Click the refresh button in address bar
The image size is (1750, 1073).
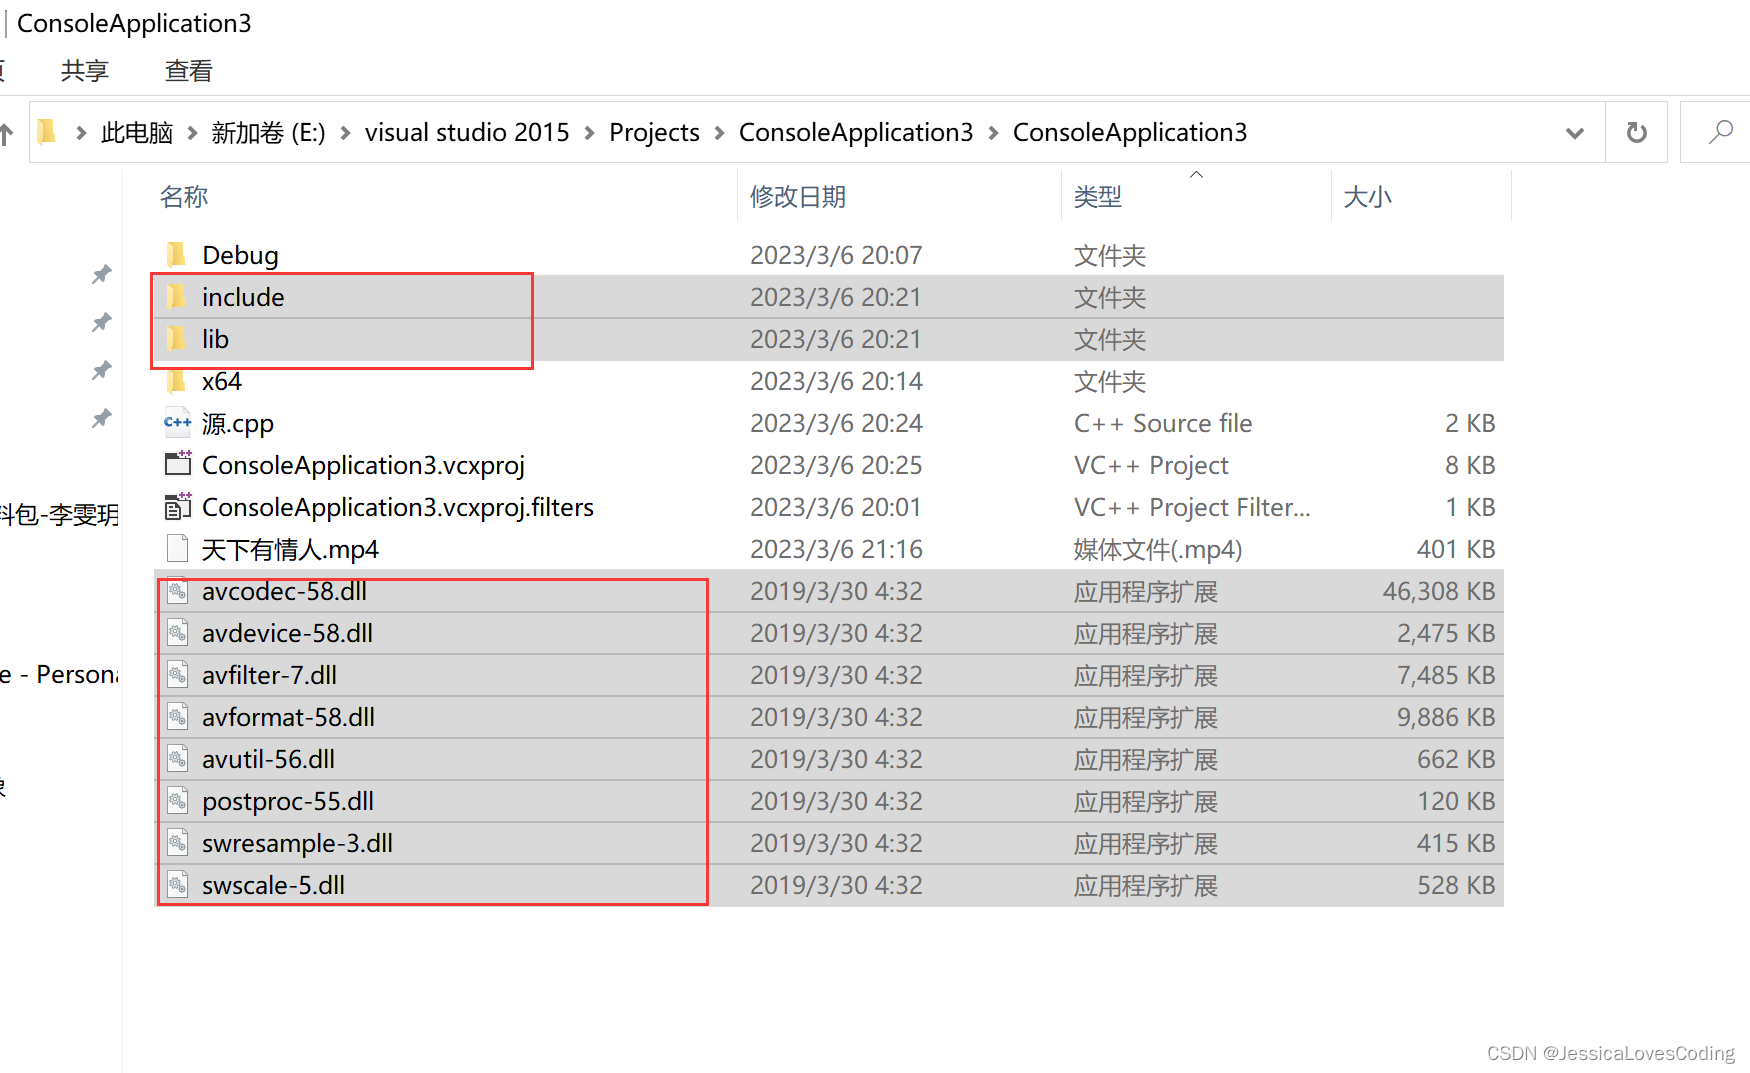(x=1636, y=132)
